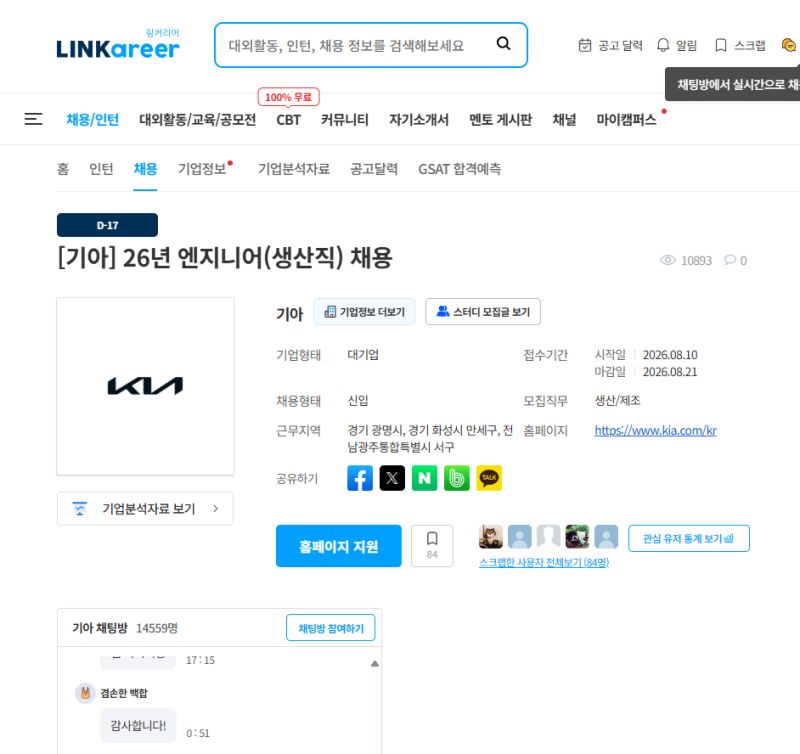Screen dimensions: 800x754
Task: Click 기업정보 더보기 button
Action: point(364,312)
